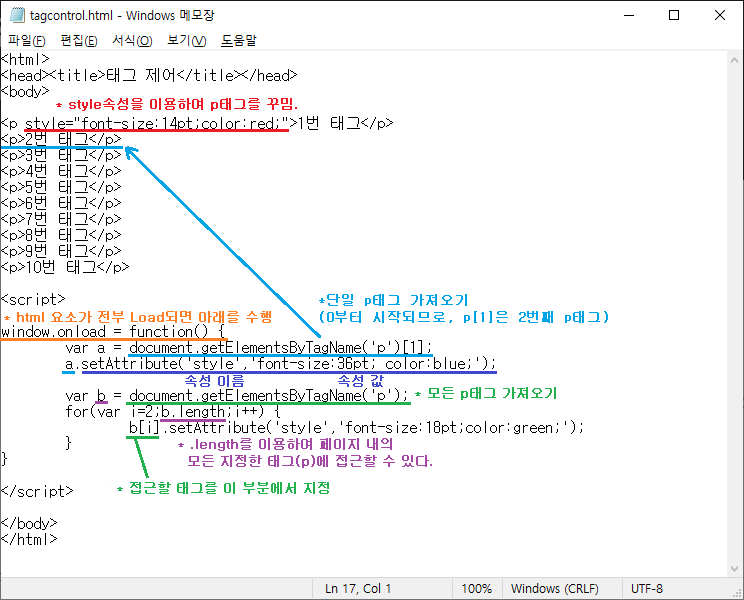Click the vertical scrollbar track
The height and width of the screenshot is (600, 744).
pyautogui.click(x=735, y=314)
